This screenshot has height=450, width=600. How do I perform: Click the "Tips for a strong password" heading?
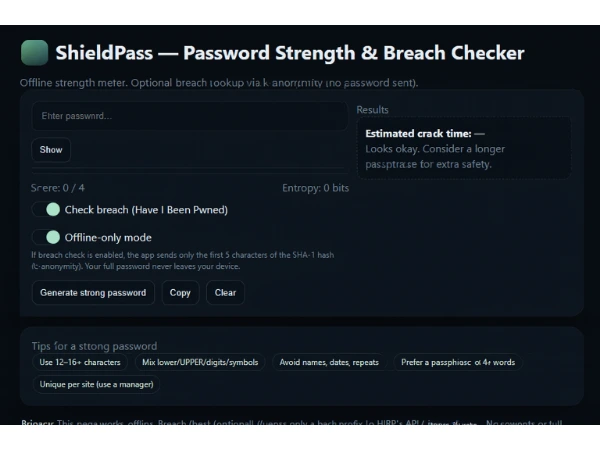94,346
